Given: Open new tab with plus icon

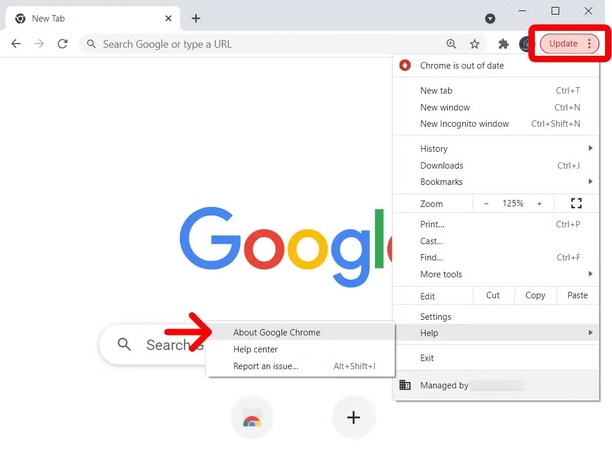Looking at the screenshot, I should 196,18.
